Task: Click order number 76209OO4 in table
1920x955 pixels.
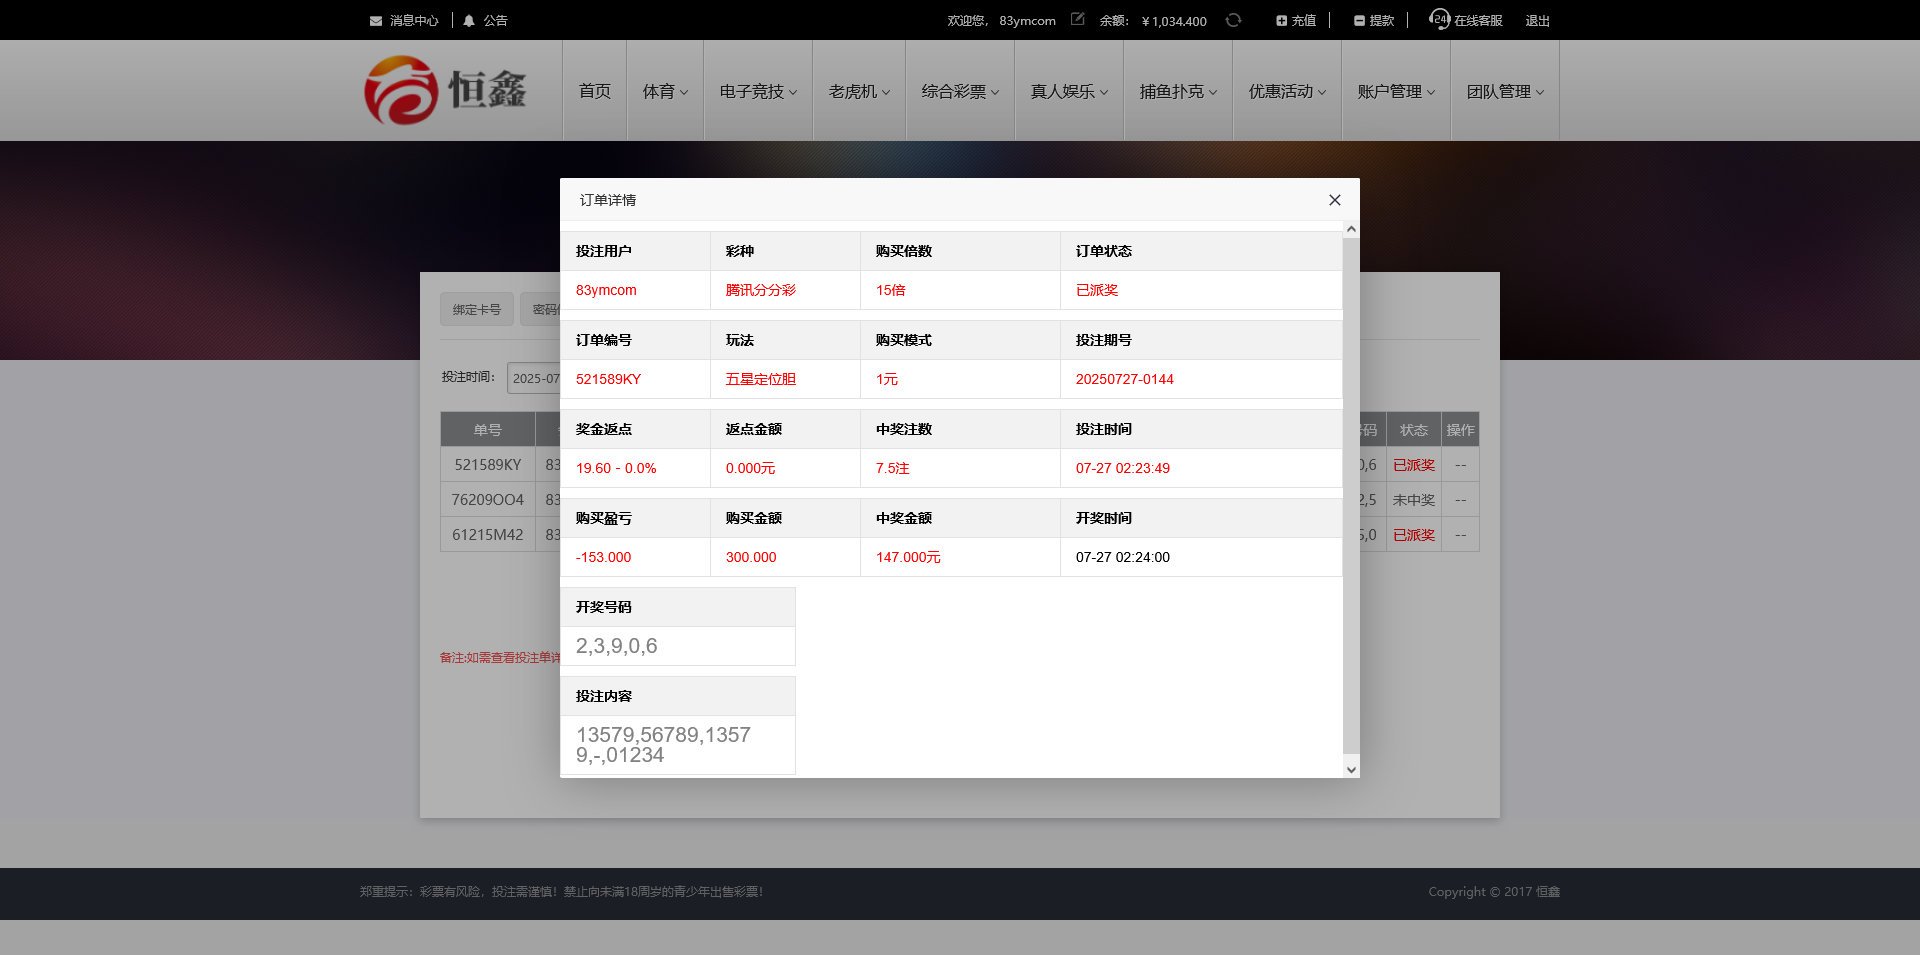Action: pyautogui.click(x=488, y=500)
